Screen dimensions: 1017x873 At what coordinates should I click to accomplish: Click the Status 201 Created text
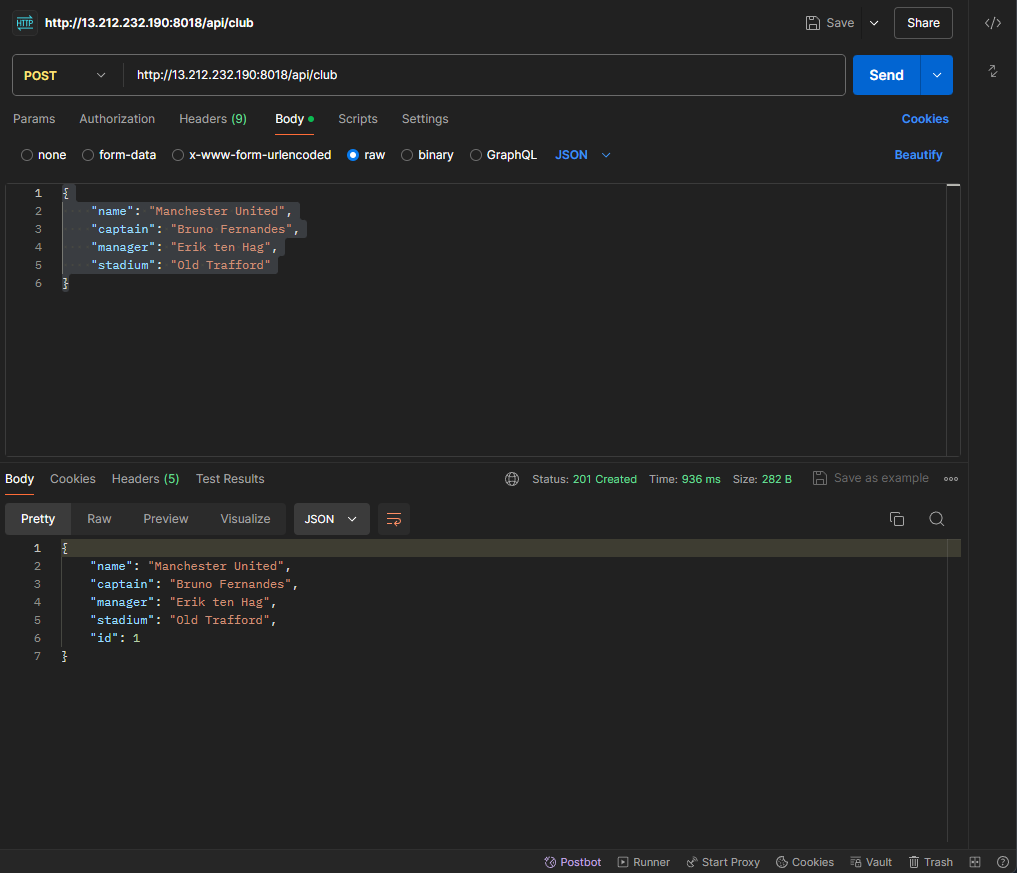coord(584,479)
